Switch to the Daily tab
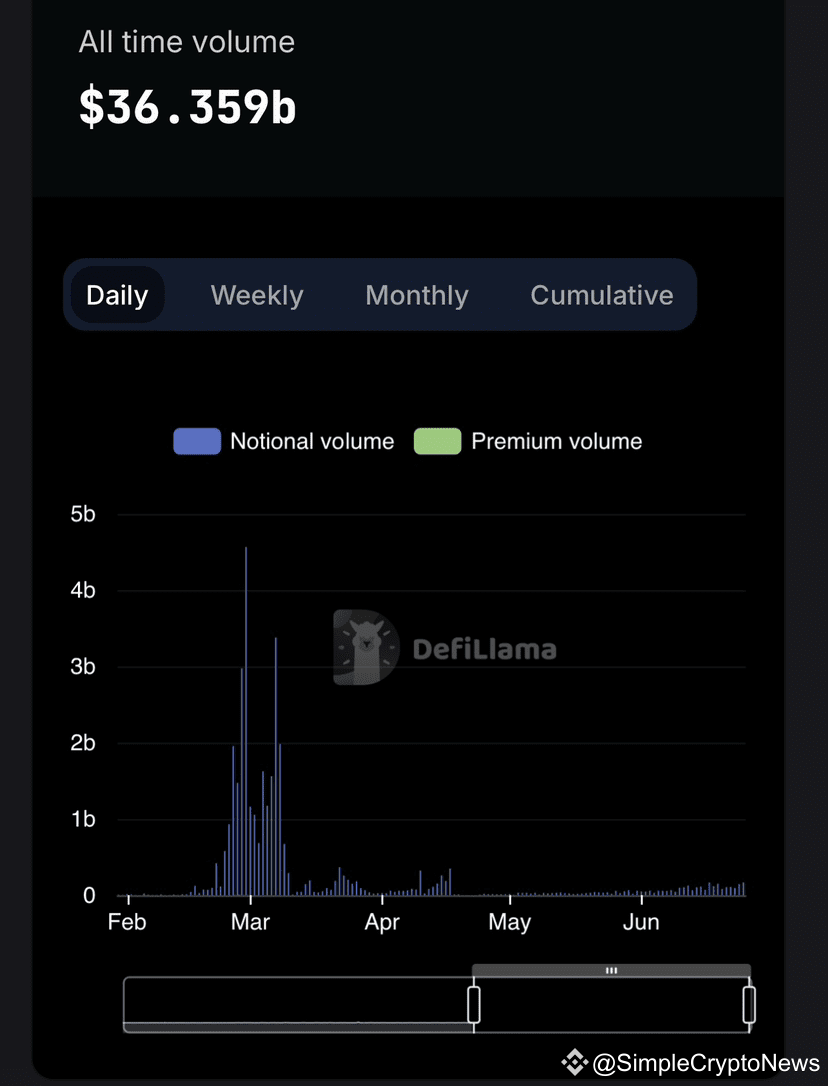This screenshot has height=1086, width=828. point(117,295)
